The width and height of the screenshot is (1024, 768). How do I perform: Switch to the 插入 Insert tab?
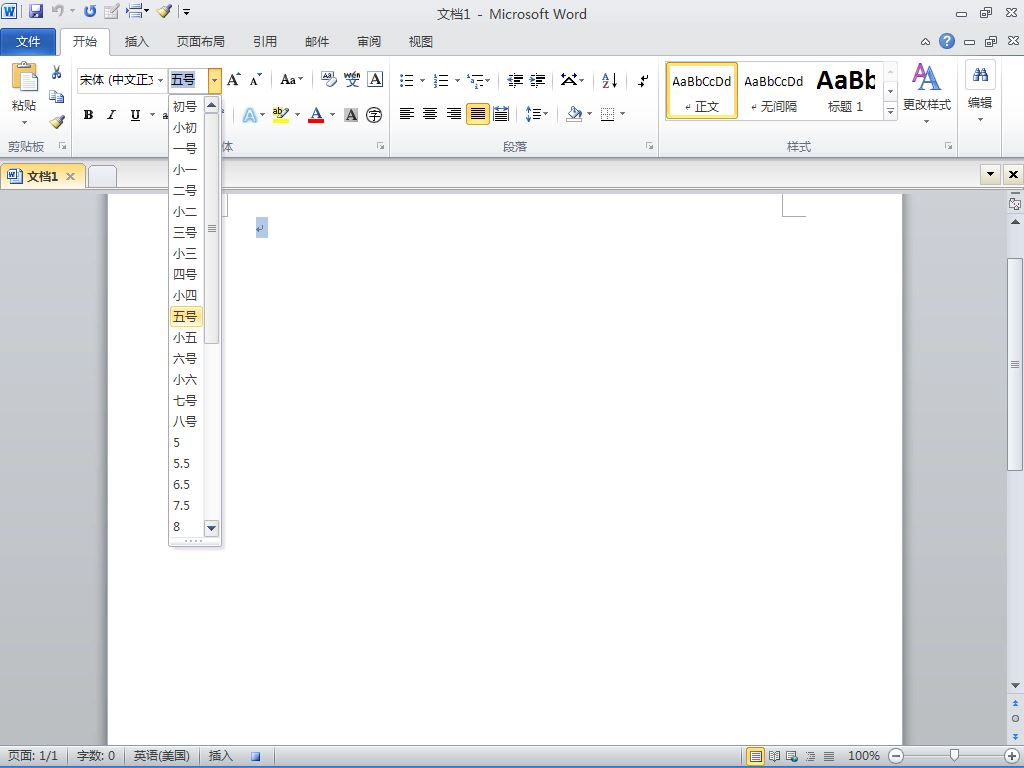tap(136, 42)
